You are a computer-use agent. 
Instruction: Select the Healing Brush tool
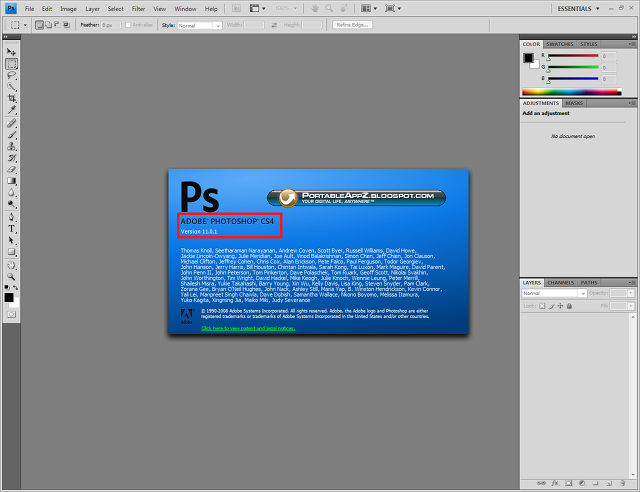(x=11, y=123)
